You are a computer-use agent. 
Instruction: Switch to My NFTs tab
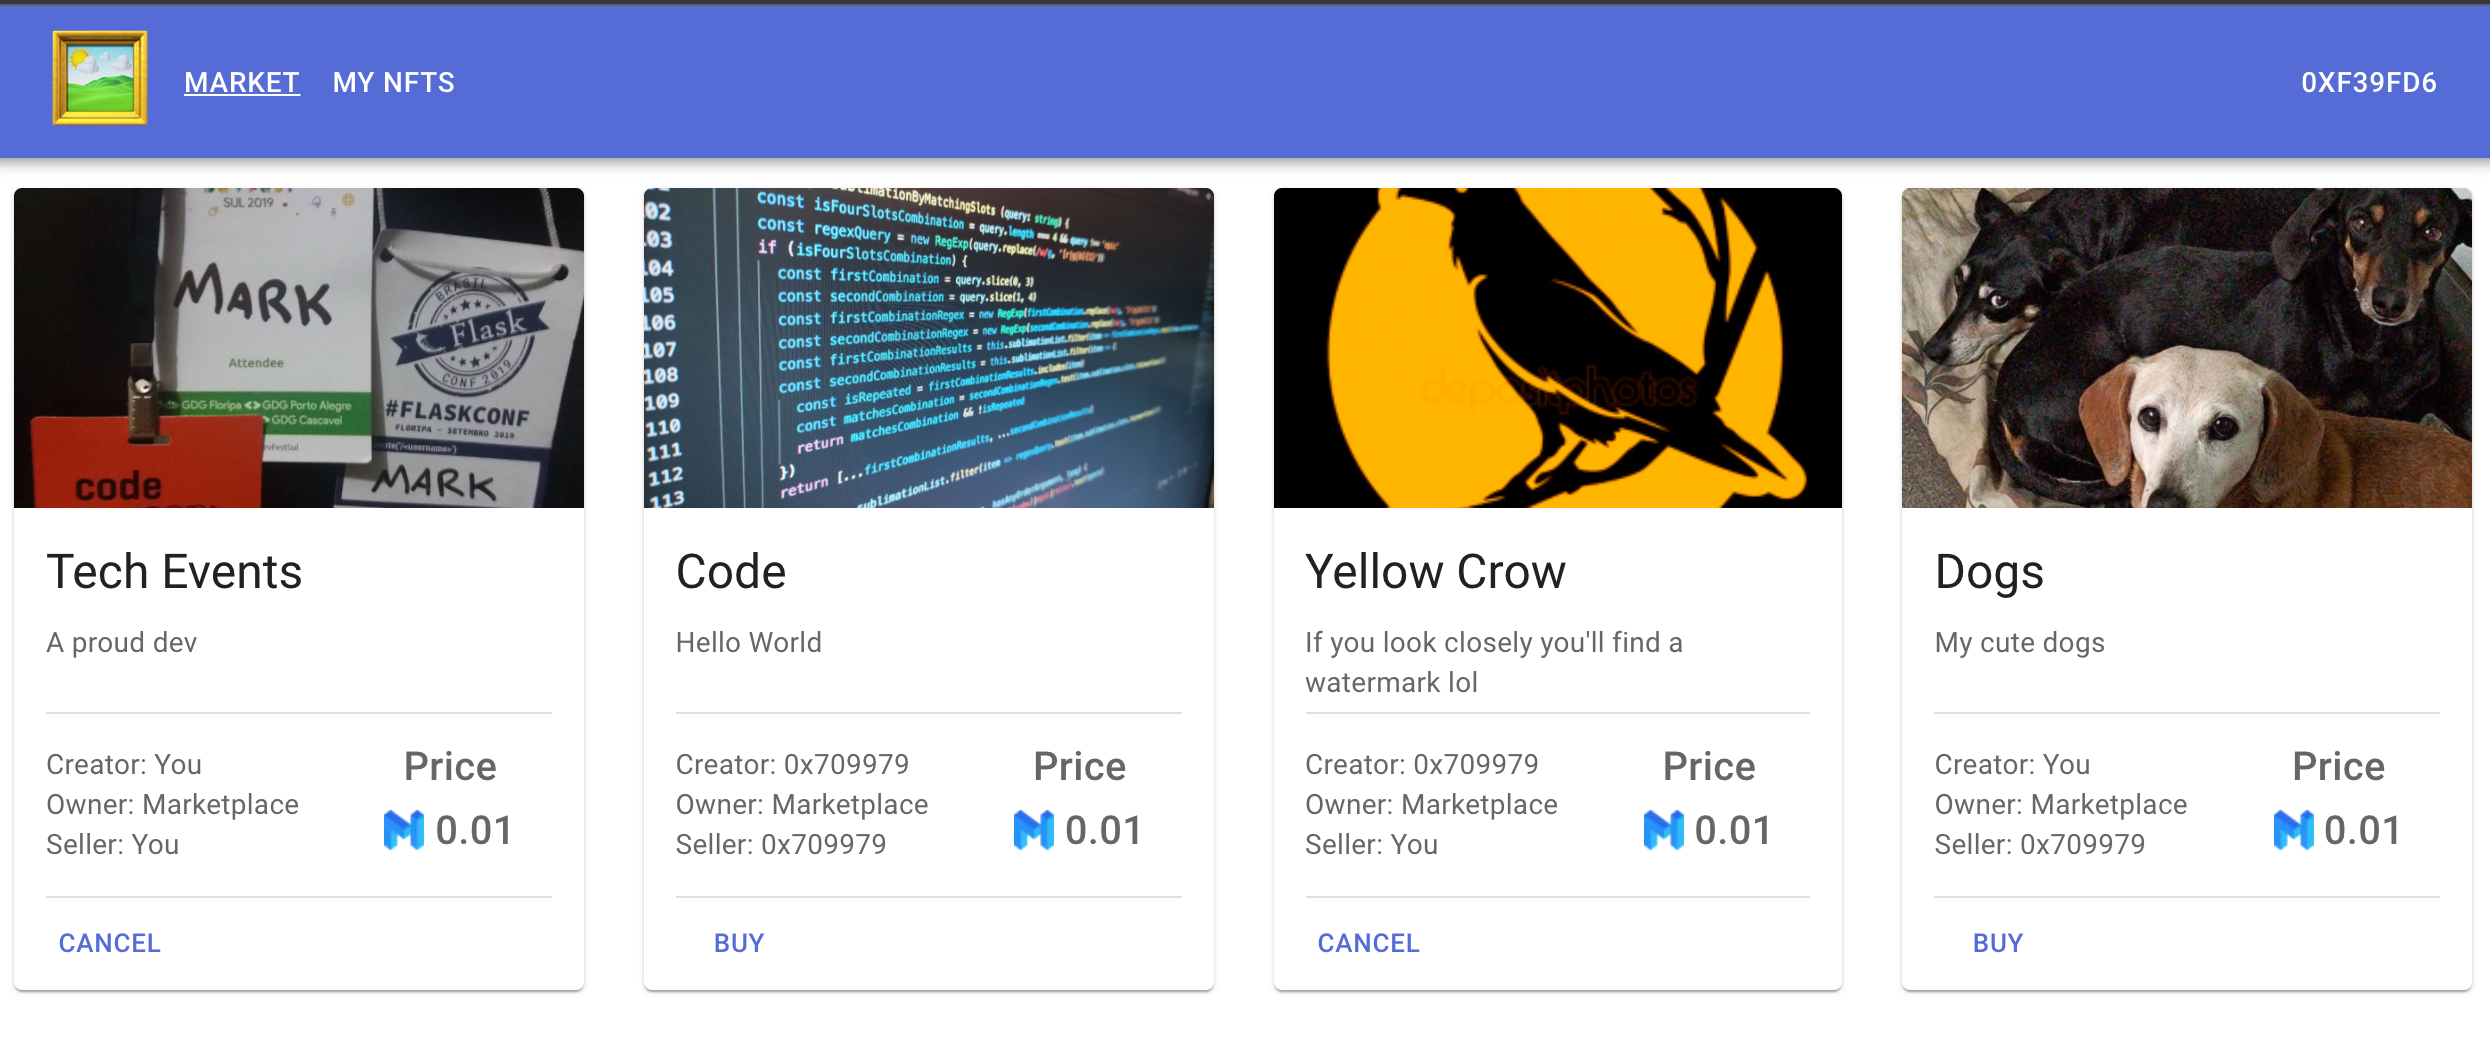tap(393, 82)
